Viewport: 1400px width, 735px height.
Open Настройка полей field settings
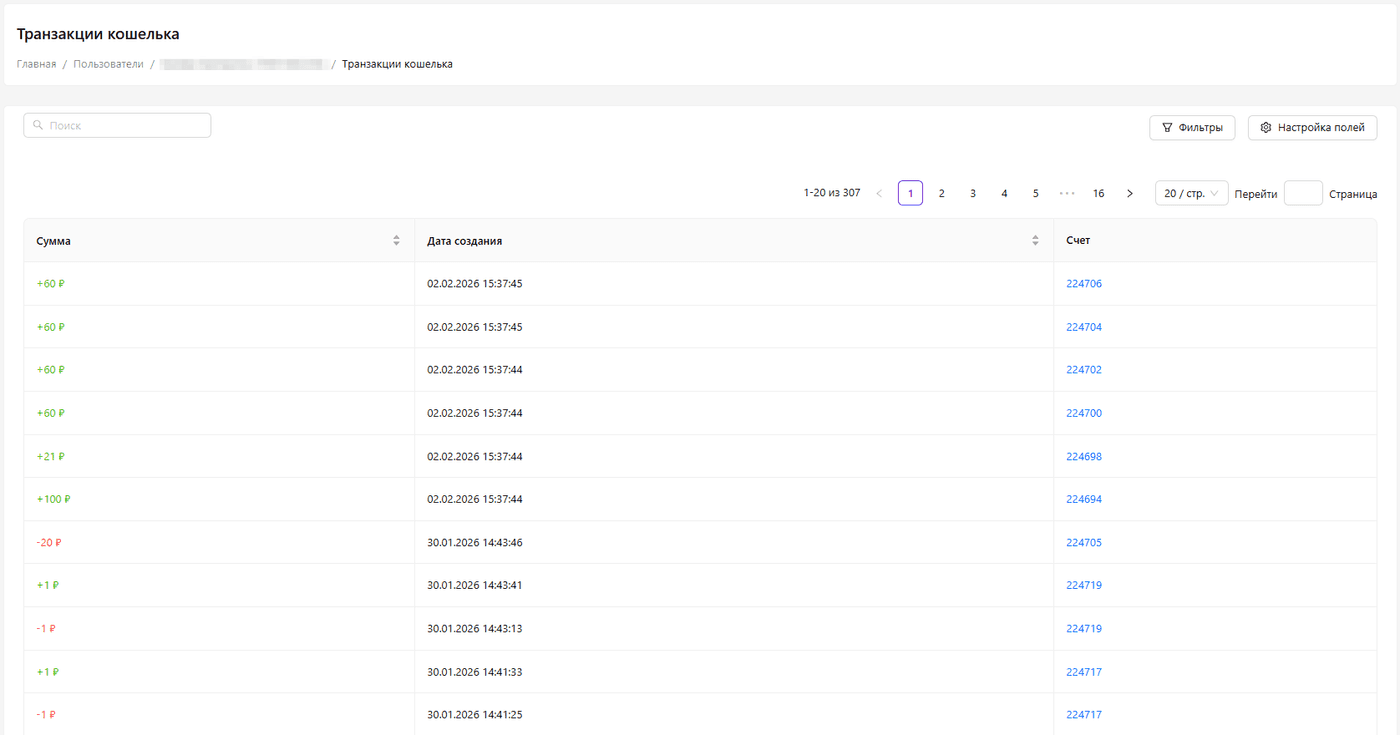click(1312, 128)
